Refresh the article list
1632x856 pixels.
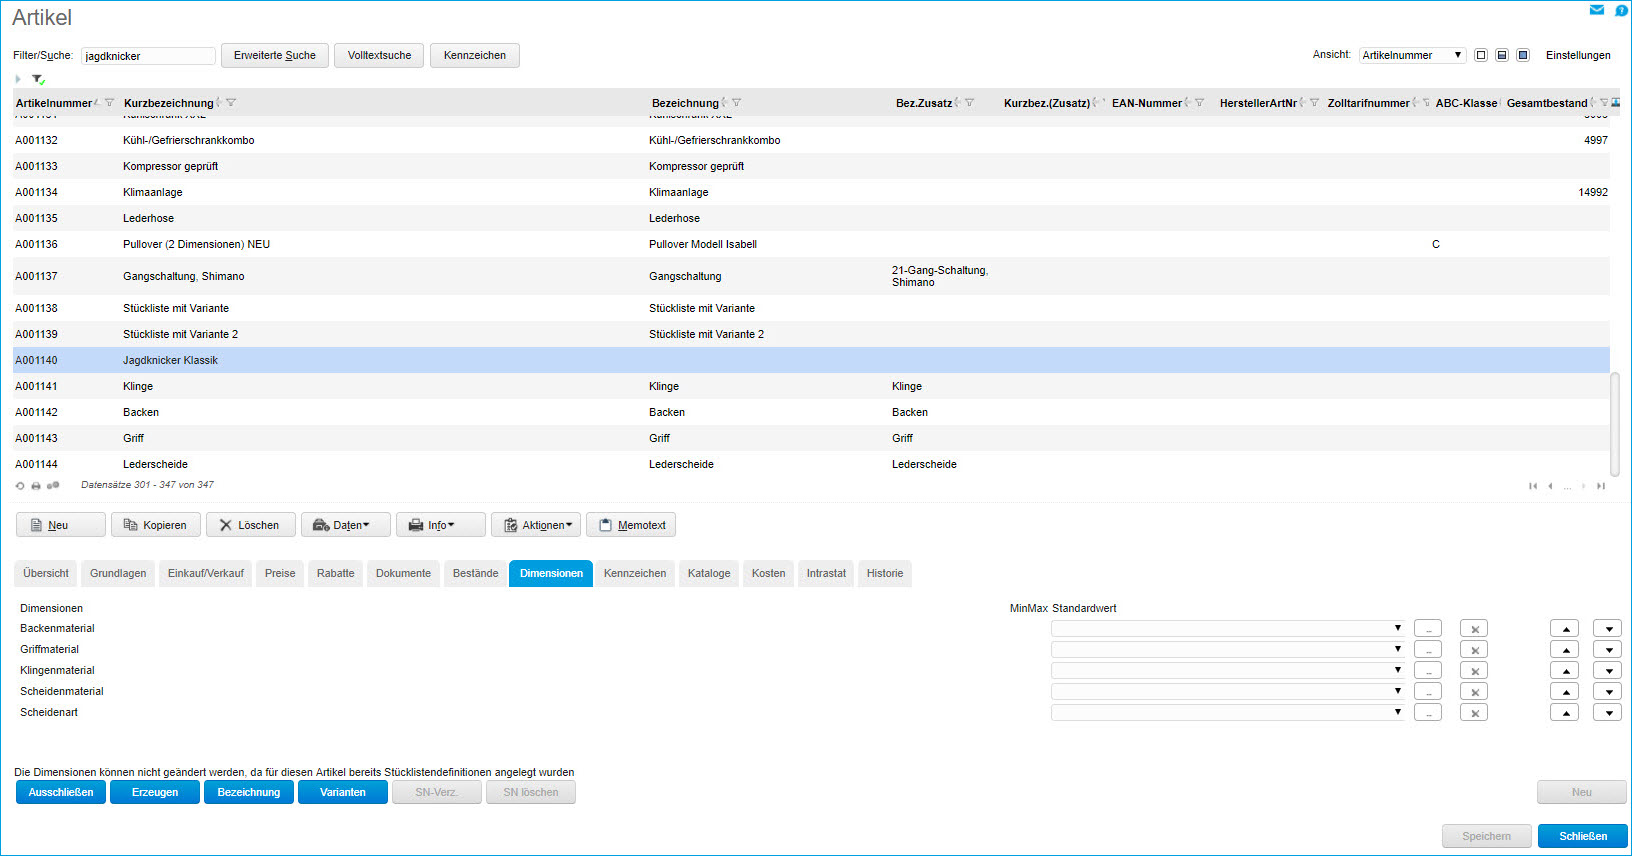(20, 486)
